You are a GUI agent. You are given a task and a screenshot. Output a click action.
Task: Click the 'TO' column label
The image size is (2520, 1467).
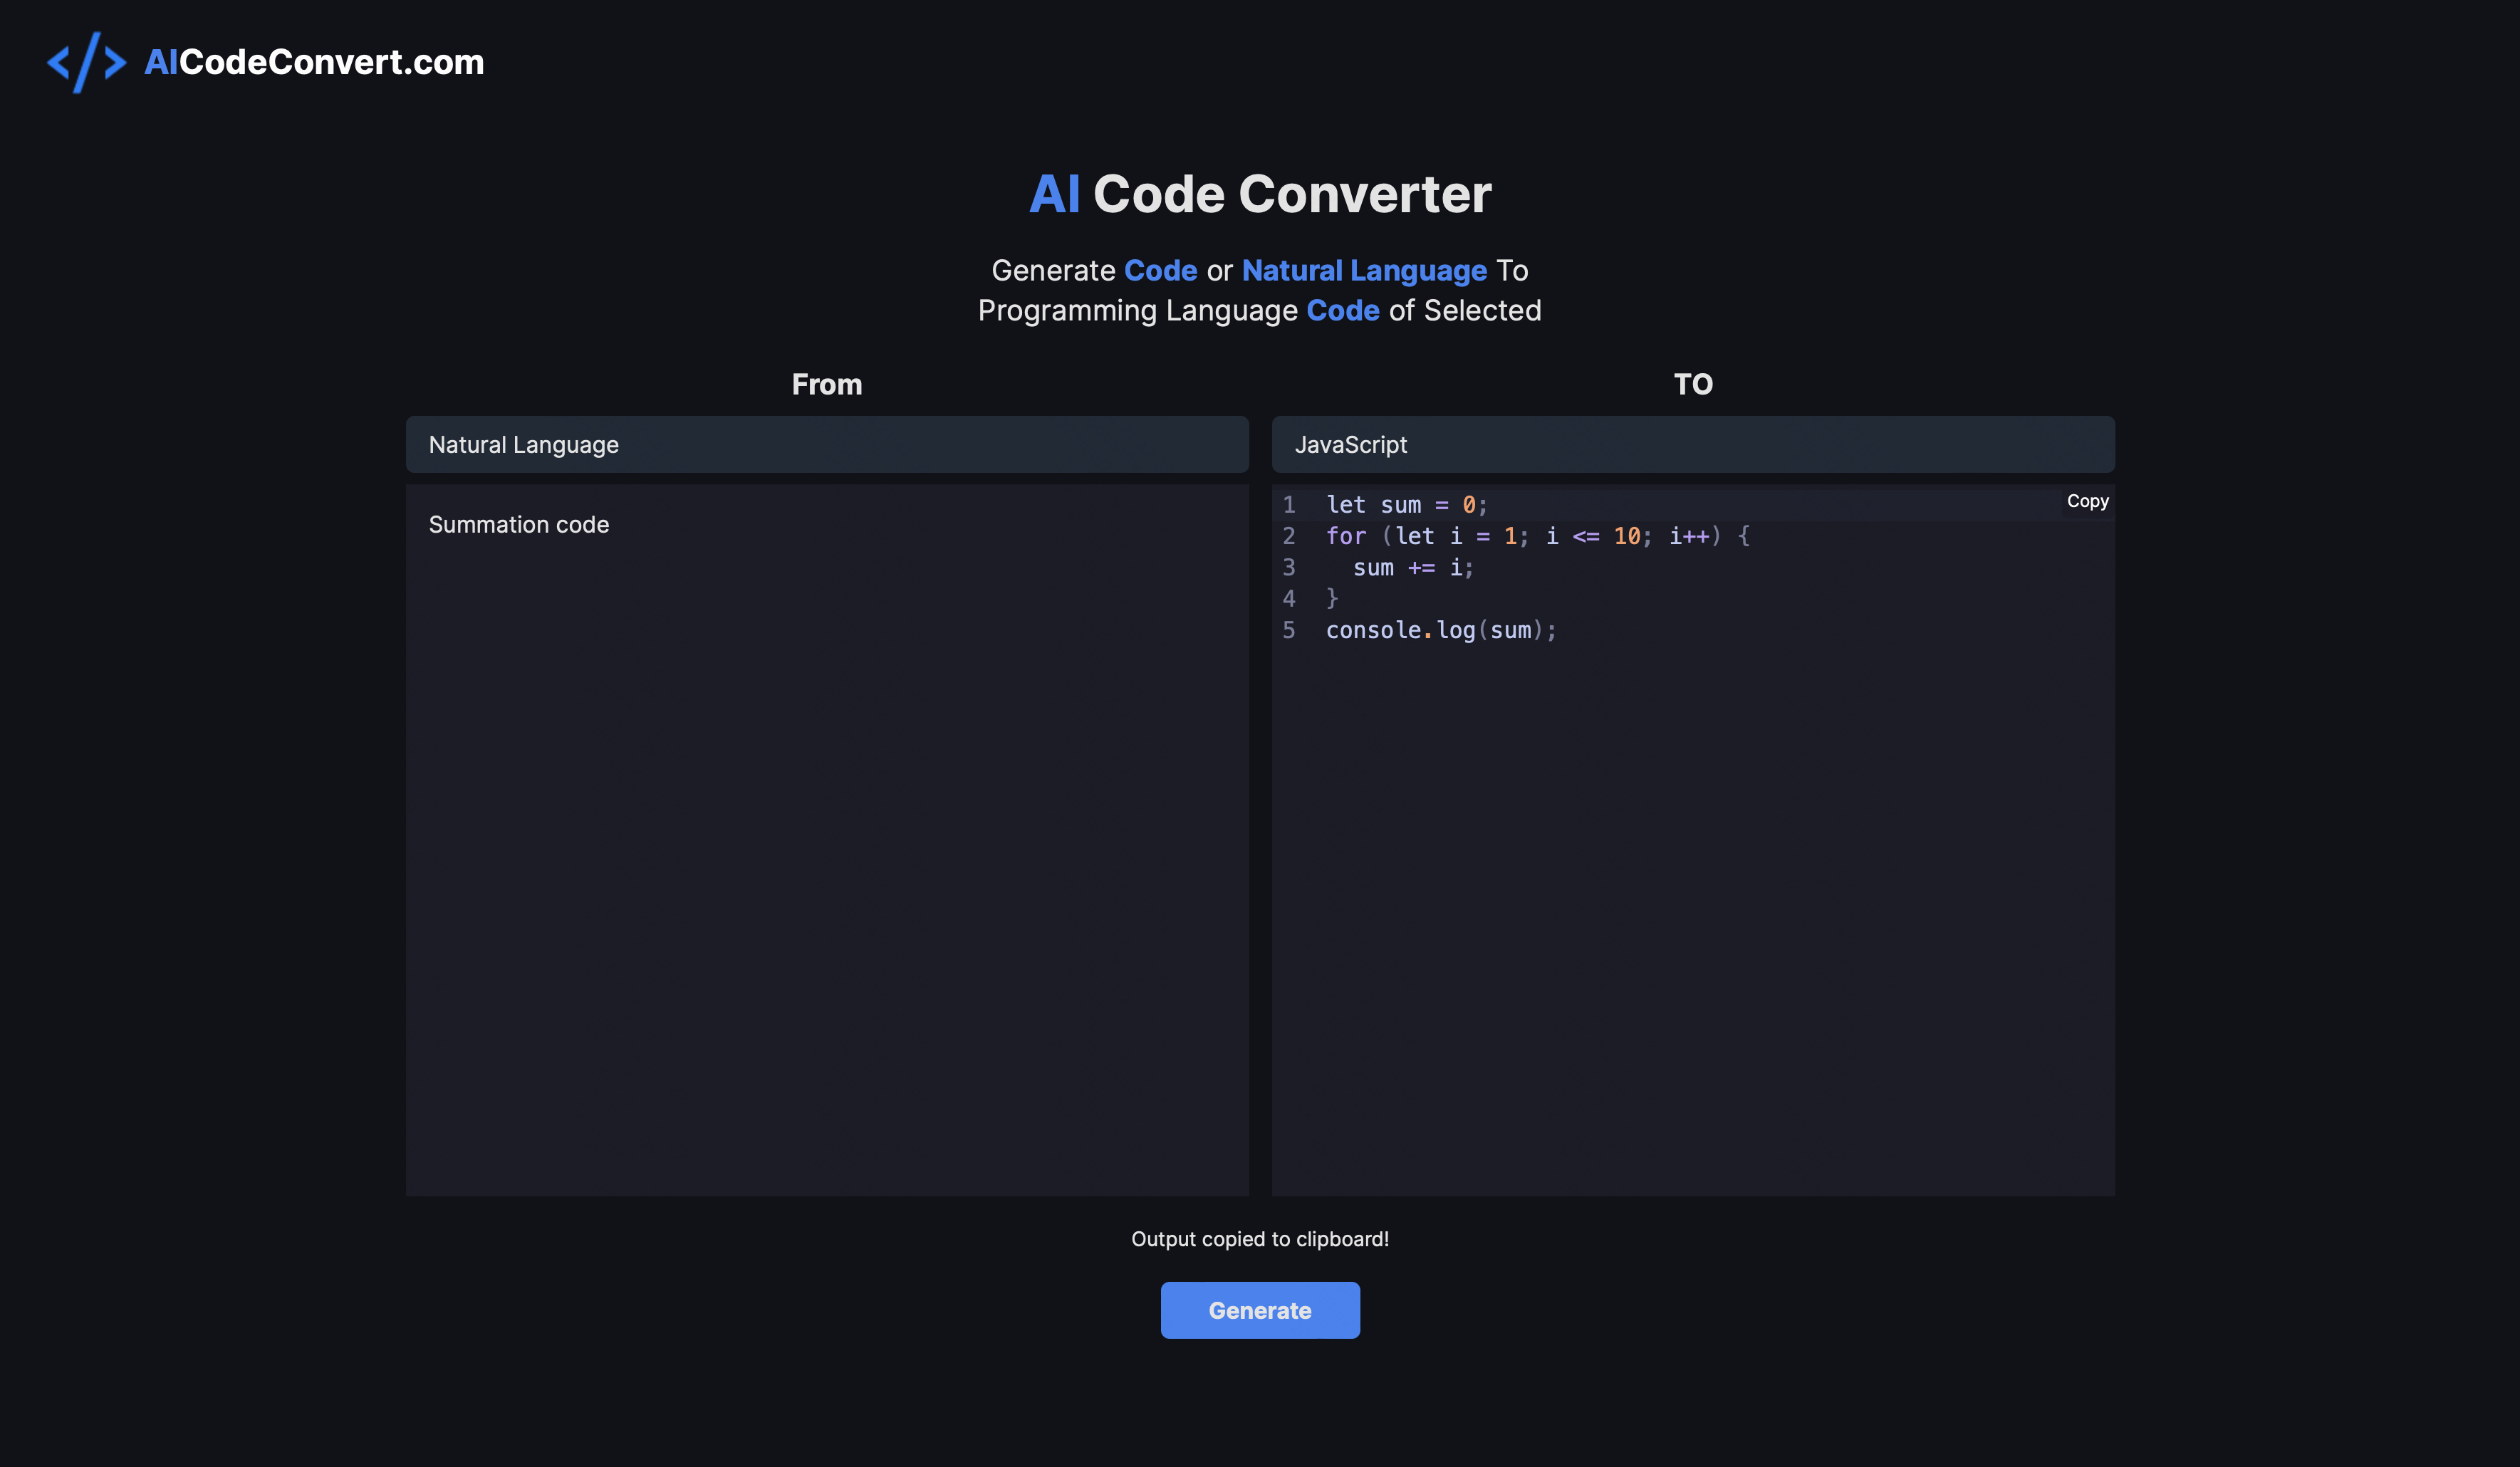1692,385
